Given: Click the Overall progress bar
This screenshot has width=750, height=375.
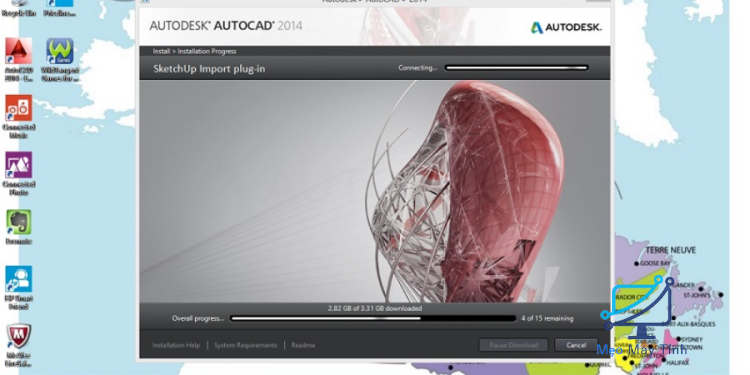Looking at the screenshot, I should 373,319.
